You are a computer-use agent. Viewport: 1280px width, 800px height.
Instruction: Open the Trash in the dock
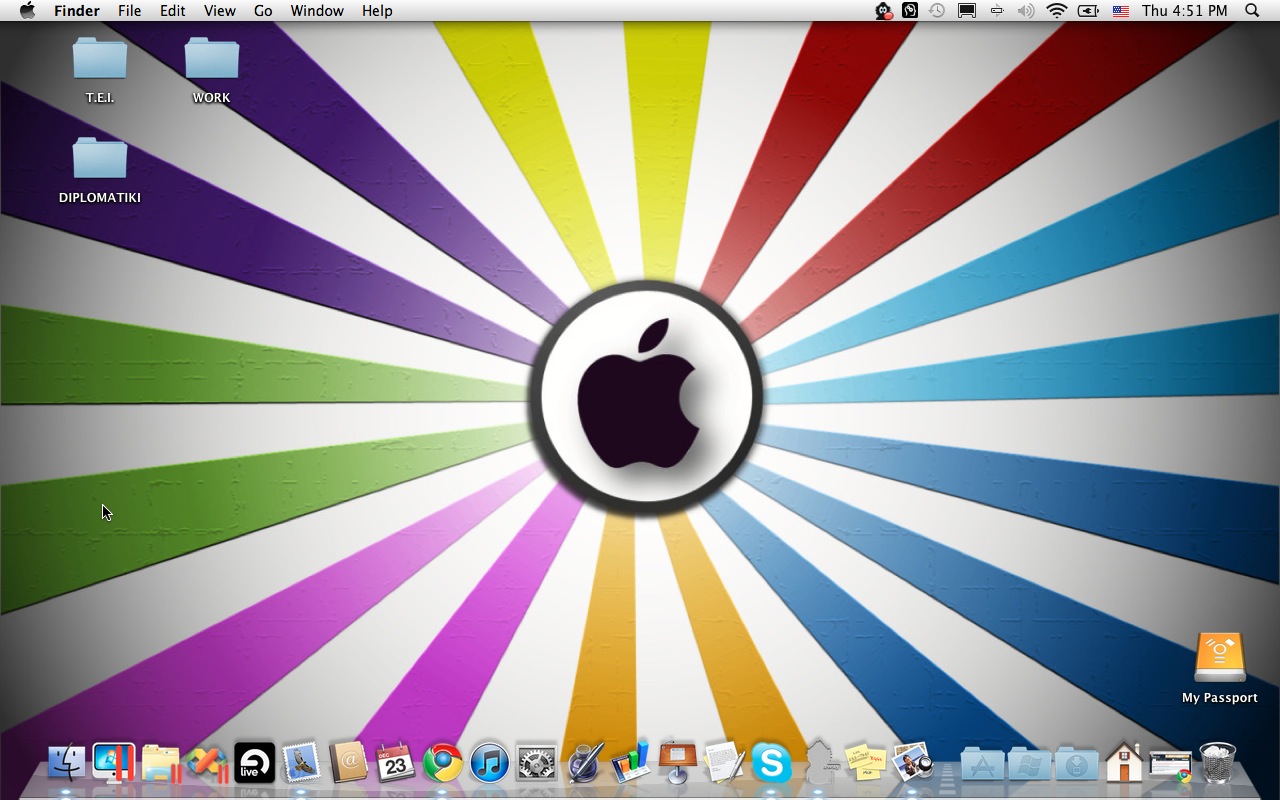tap(1217, 763)
